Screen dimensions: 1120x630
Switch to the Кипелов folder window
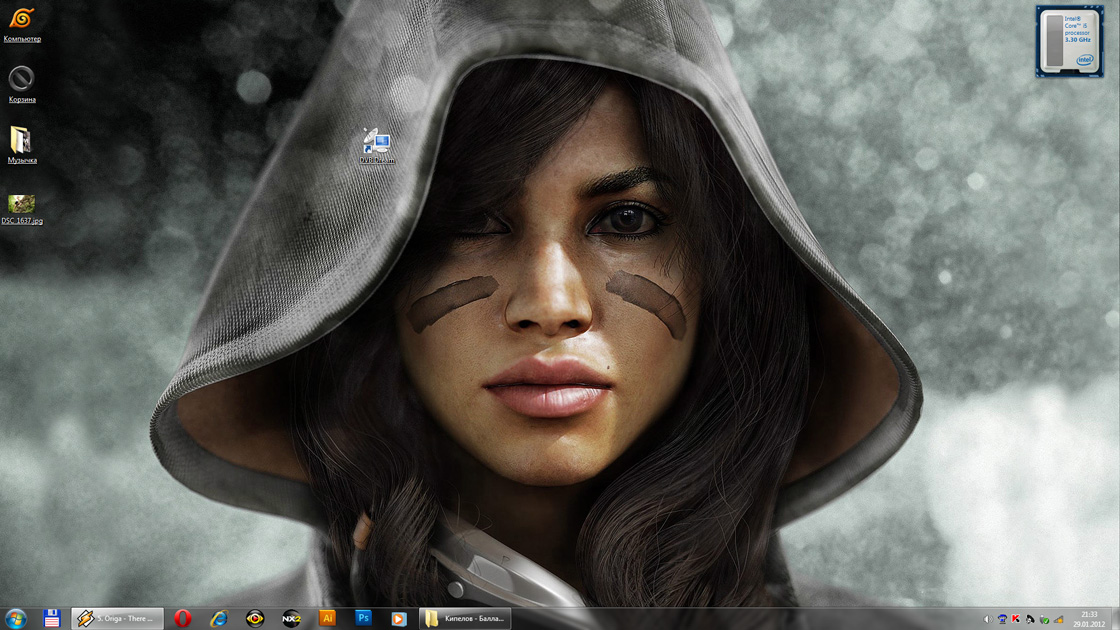pyautogui.click(x=465, y=618)
